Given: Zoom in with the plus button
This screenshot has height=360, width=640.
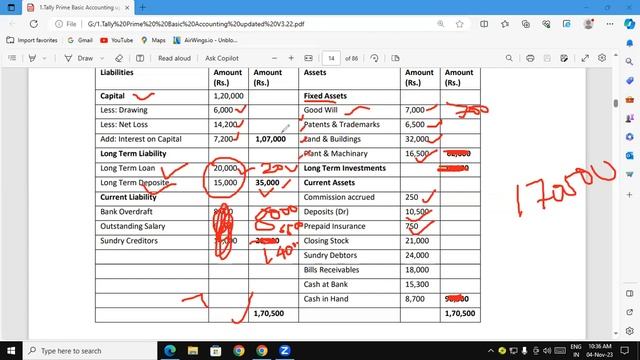Looking at the screenshot, I should coord(291,58).
